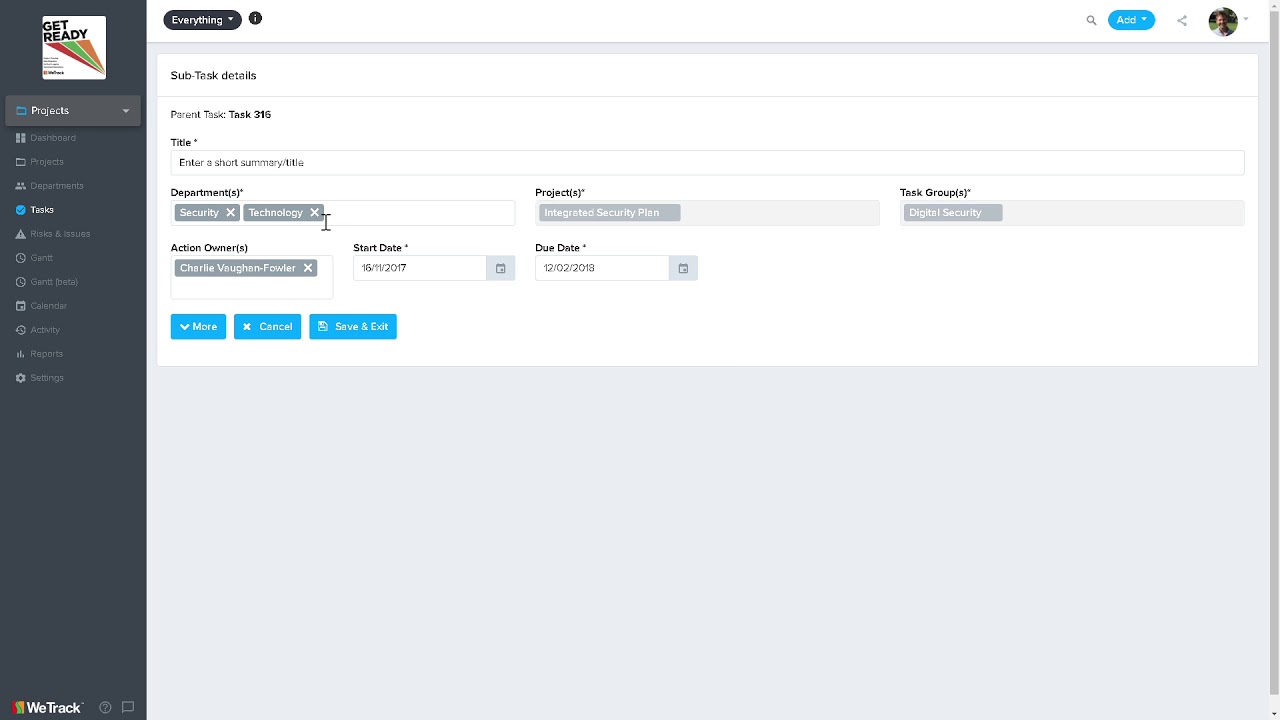Viewport: 1280px width, 720px height.
Task: Open Departments in the sidebar
Action: click(50, 186)
